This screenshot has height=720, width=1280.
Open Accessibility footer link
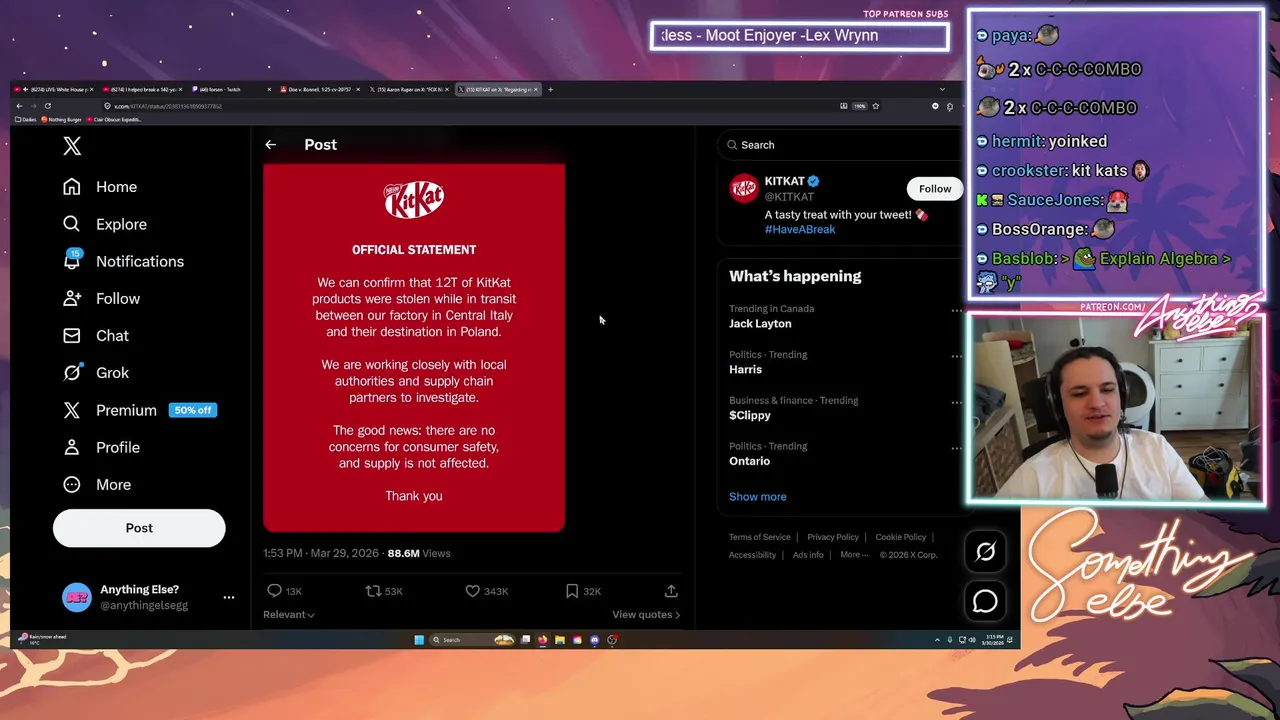[752, 555]
